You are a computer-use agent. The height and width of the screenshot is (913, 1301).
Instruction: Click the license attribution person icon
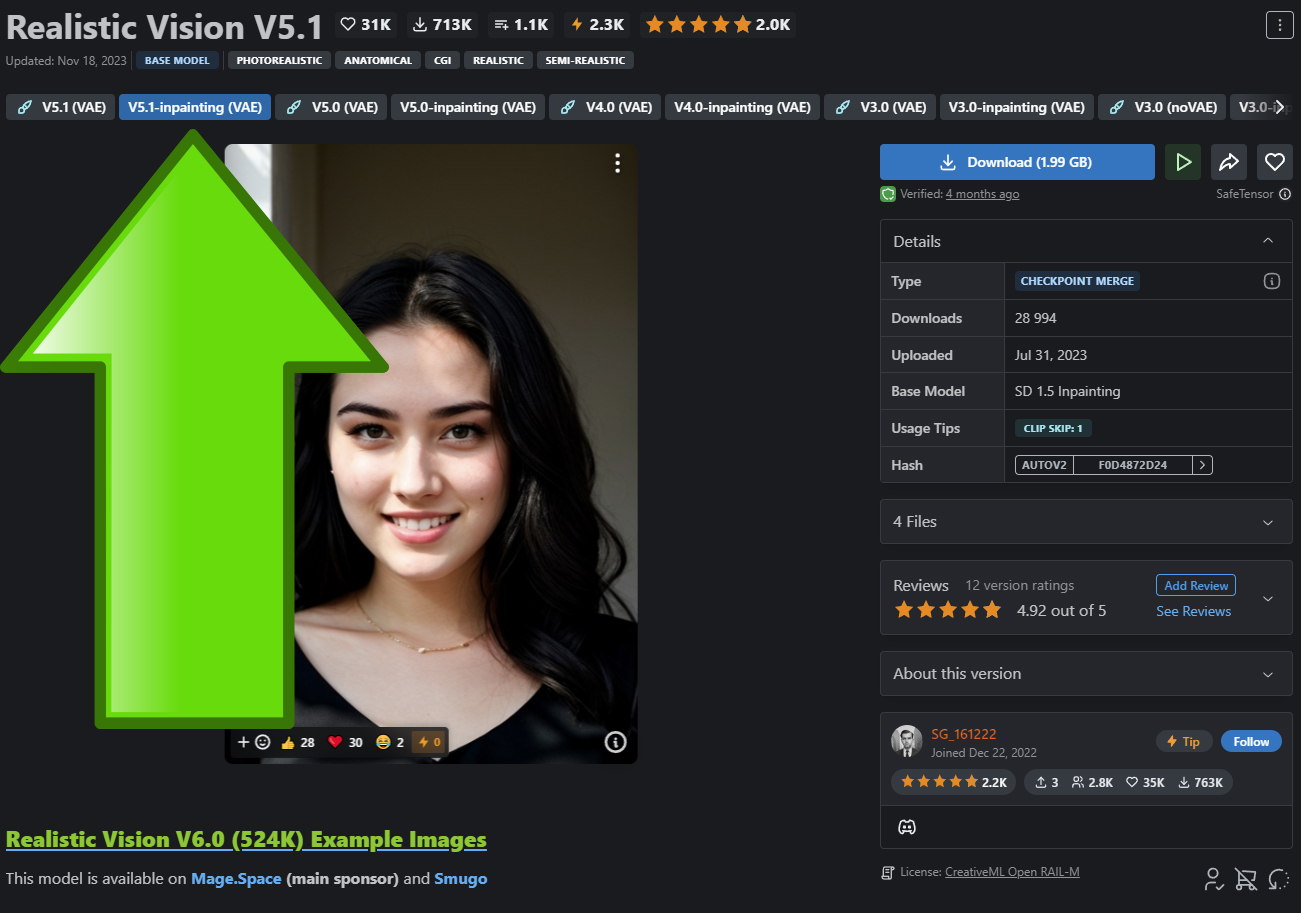[x=1213, y=879]
